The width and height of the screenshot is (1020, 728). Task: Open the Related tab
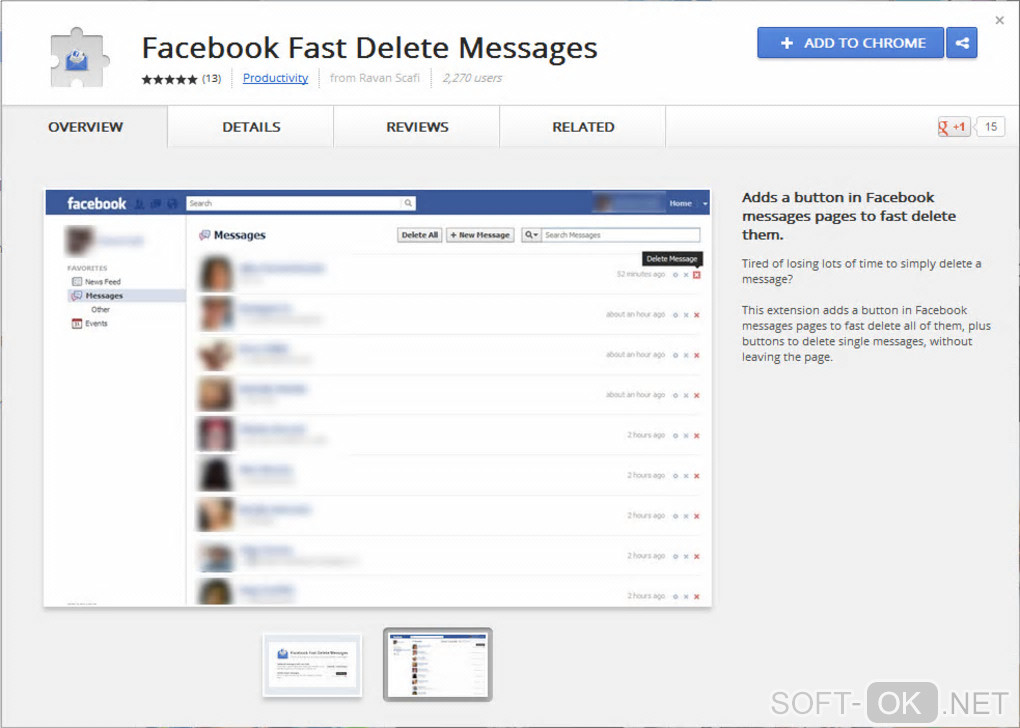coord(583,127)
